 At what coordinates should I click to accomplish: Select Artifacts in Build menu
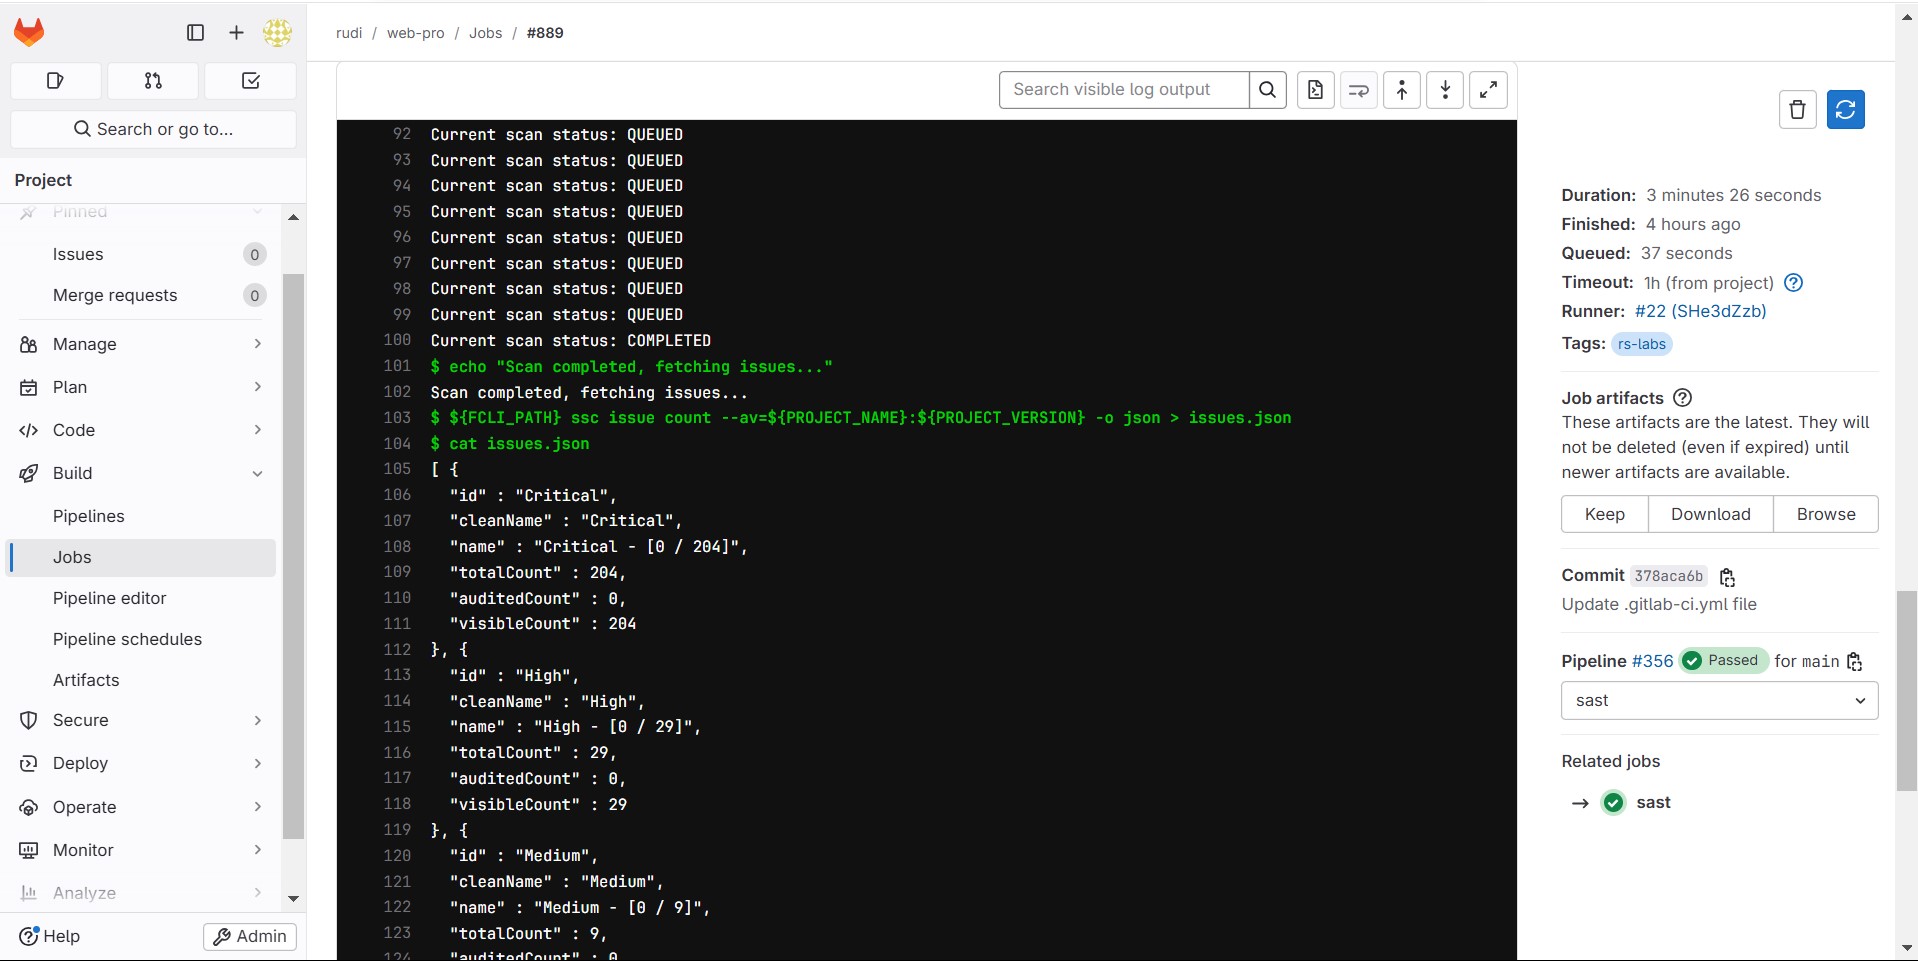tap(86, 680)
